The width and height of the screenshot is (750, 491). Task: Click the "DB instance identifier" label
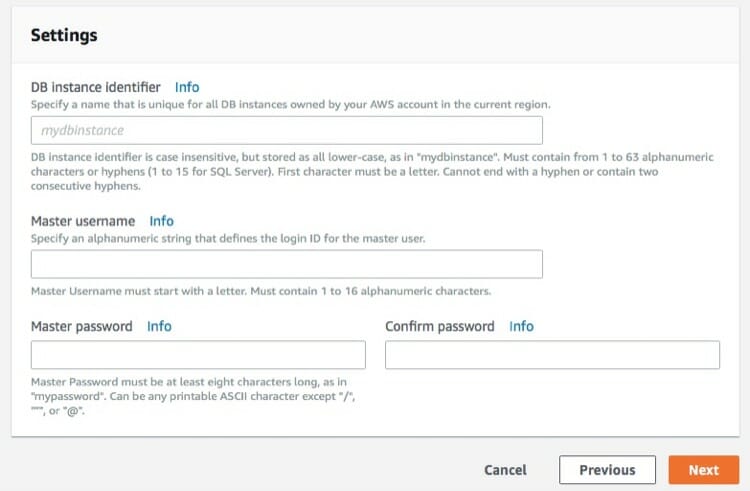click(96, 87)
